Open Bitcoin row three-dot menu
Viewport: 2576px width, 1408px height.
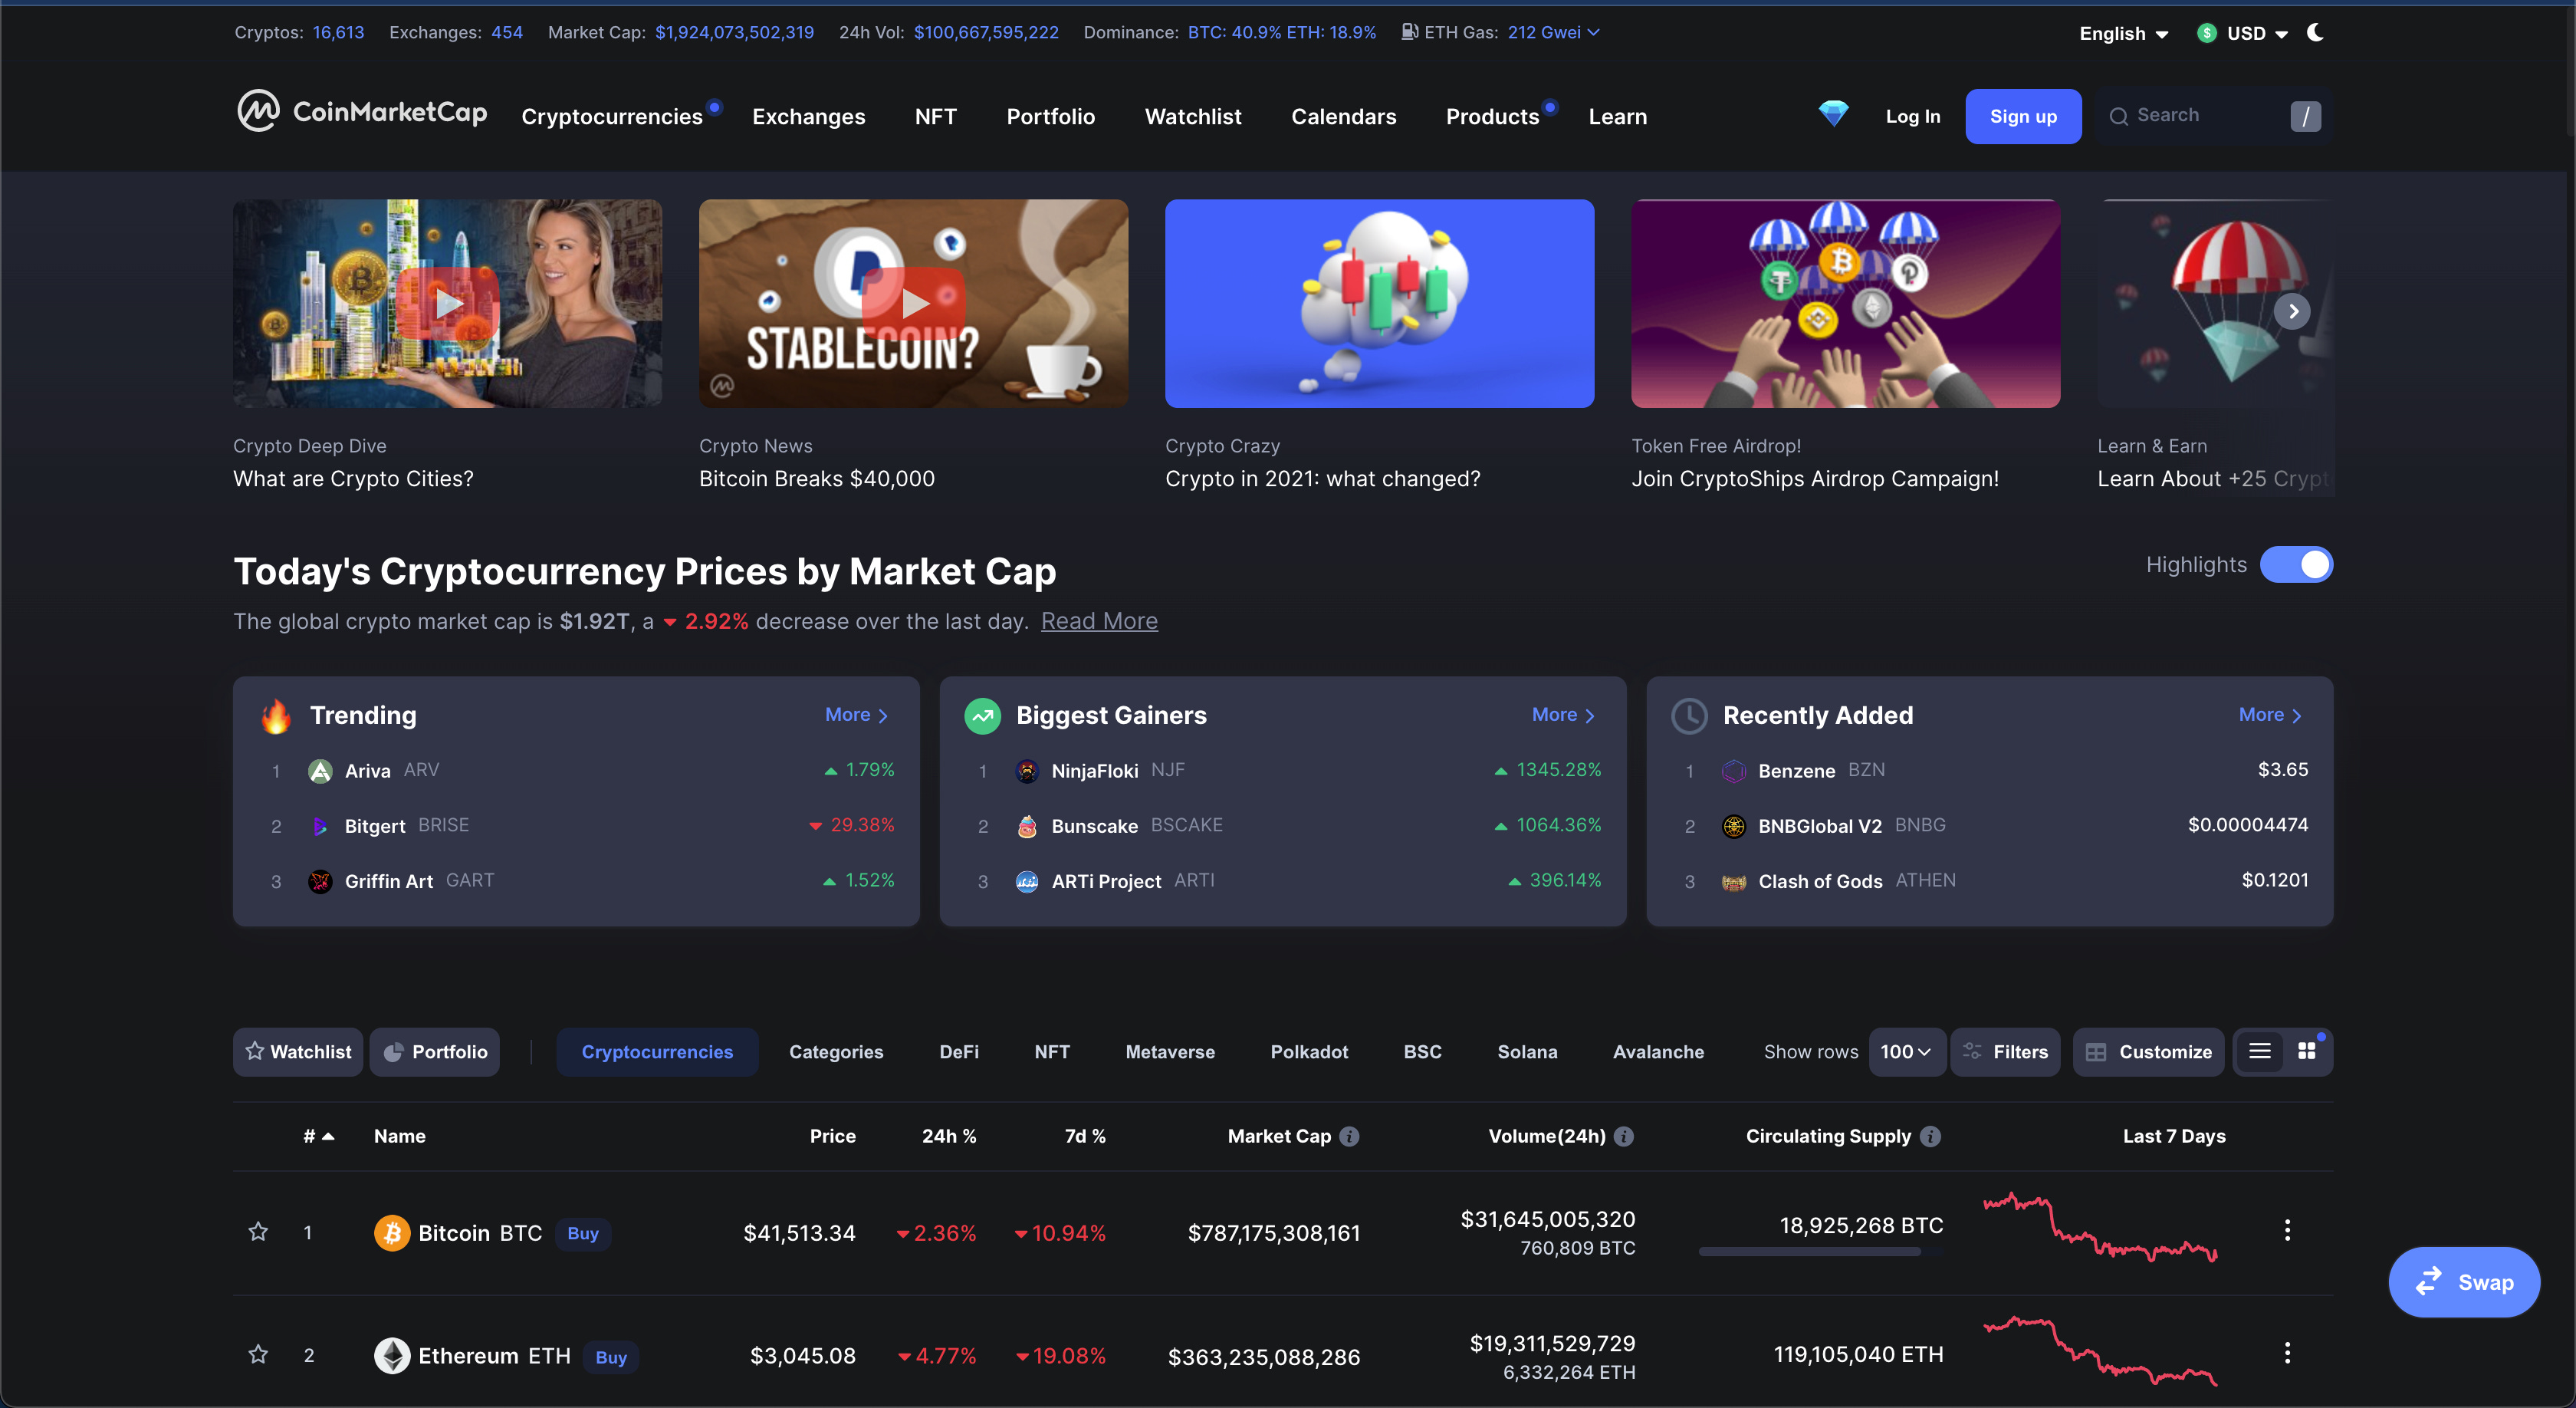pyautogui.click(x=2286, y=1231)
